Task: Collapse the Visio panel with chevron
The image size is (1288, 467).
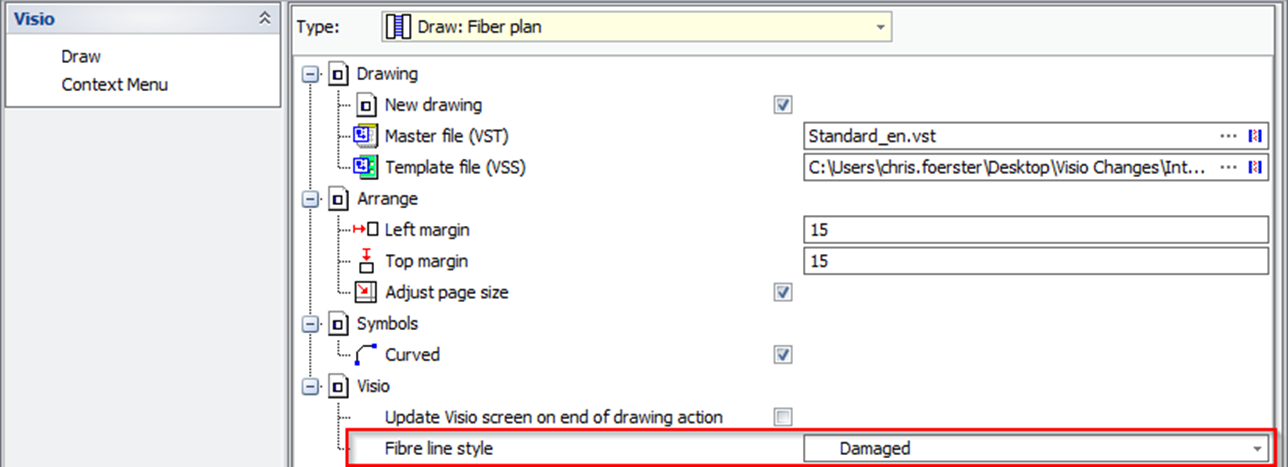Action: 264,18
